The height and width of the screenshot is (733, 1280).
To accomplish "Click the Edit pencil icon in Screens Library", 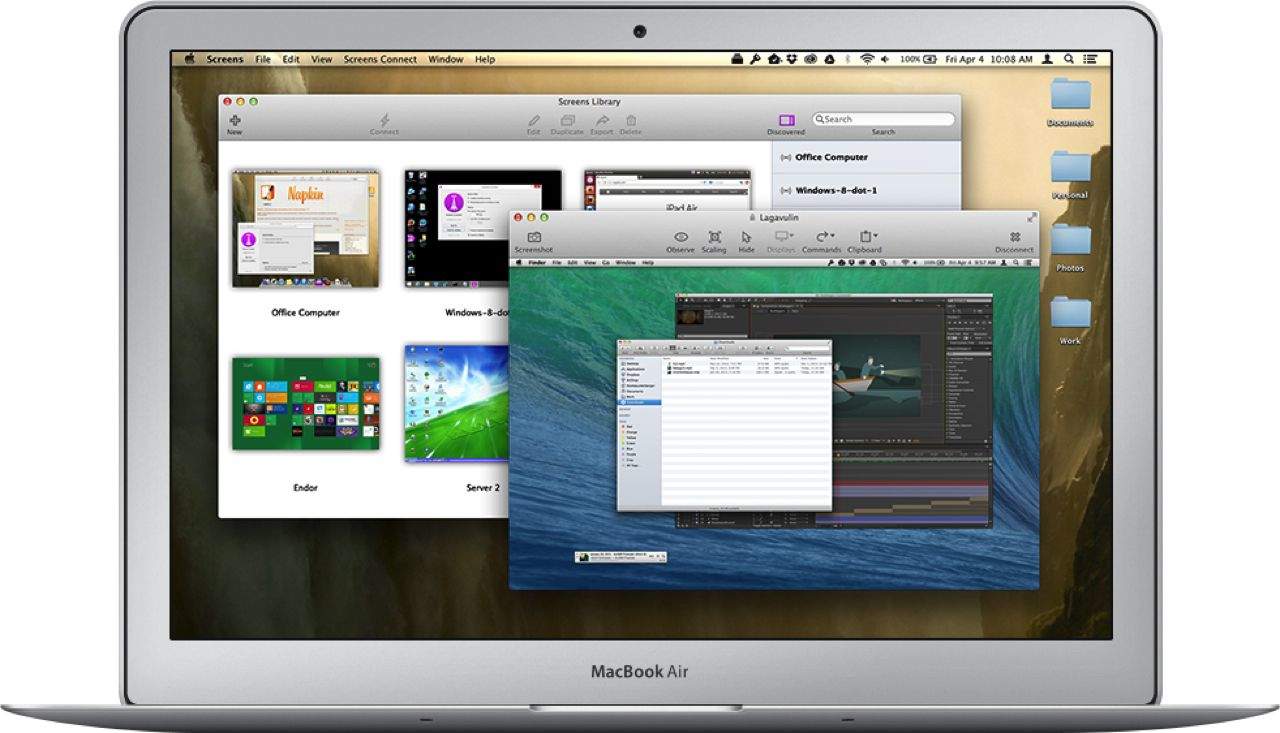I will tap(534, 120).
